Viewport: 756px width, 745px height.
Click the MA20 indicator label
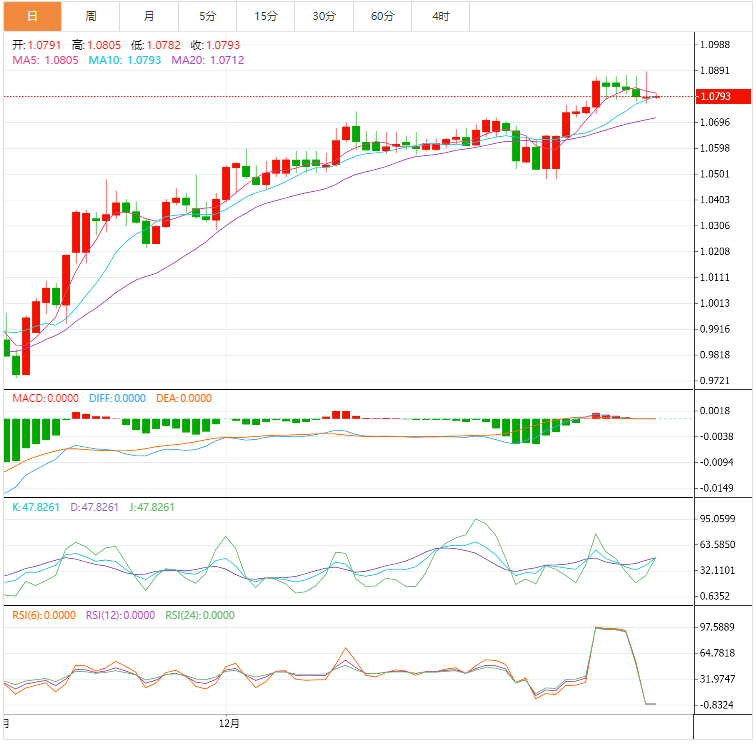click(x=207, y=60)
